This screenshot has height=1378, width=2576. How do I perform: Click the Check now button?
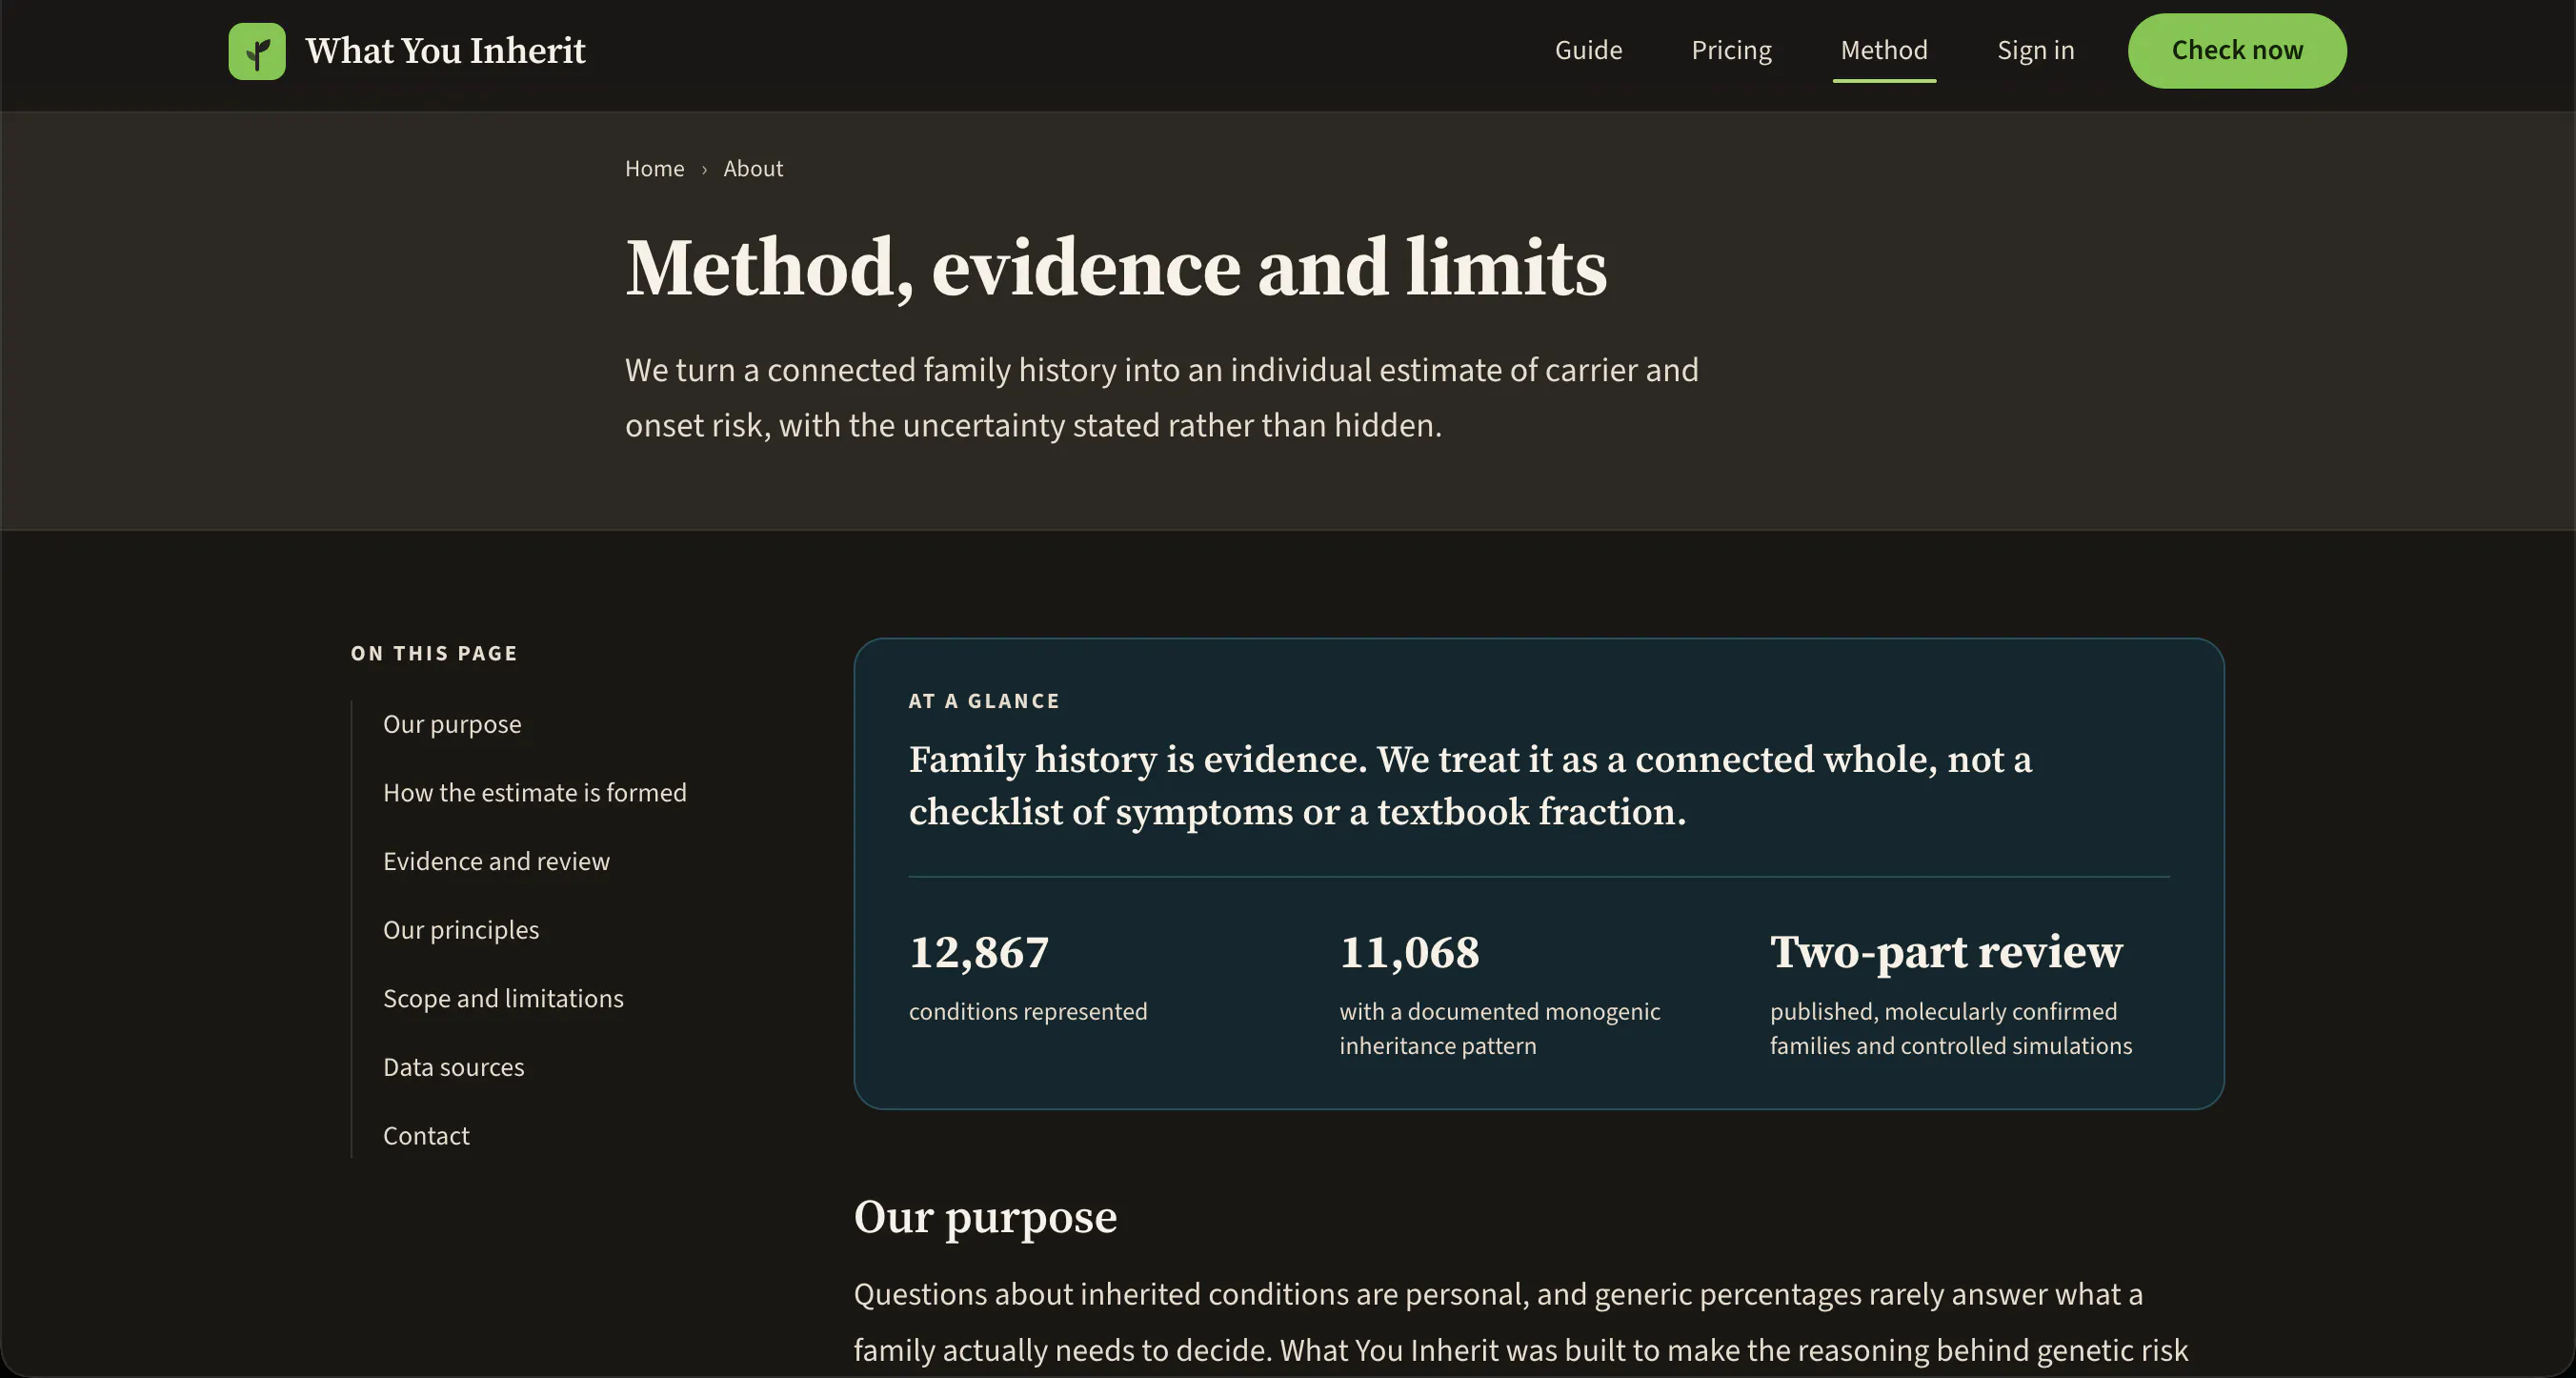(2237, 51)
